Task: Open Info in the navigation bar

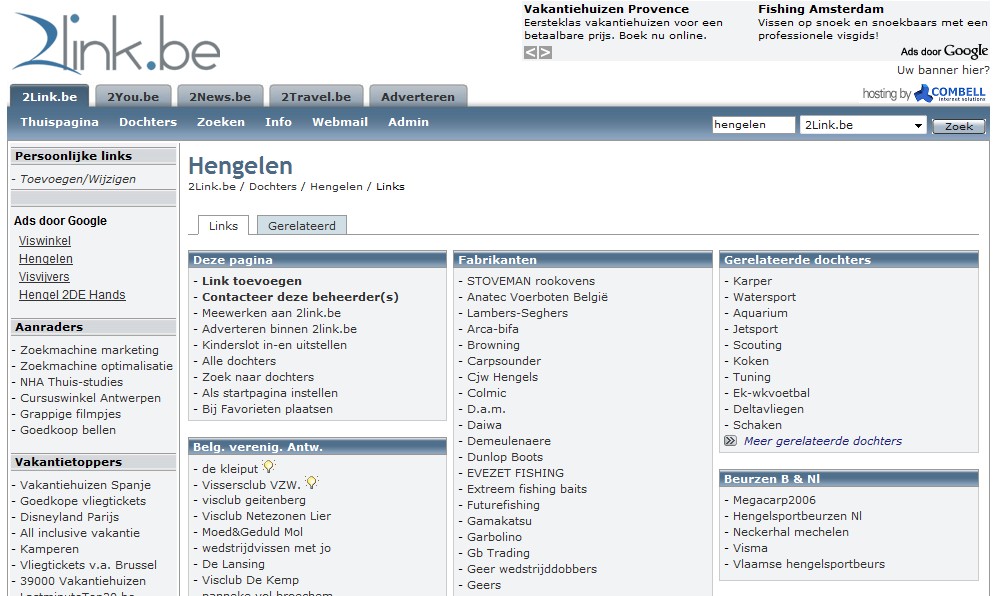Action: (278, 122)
